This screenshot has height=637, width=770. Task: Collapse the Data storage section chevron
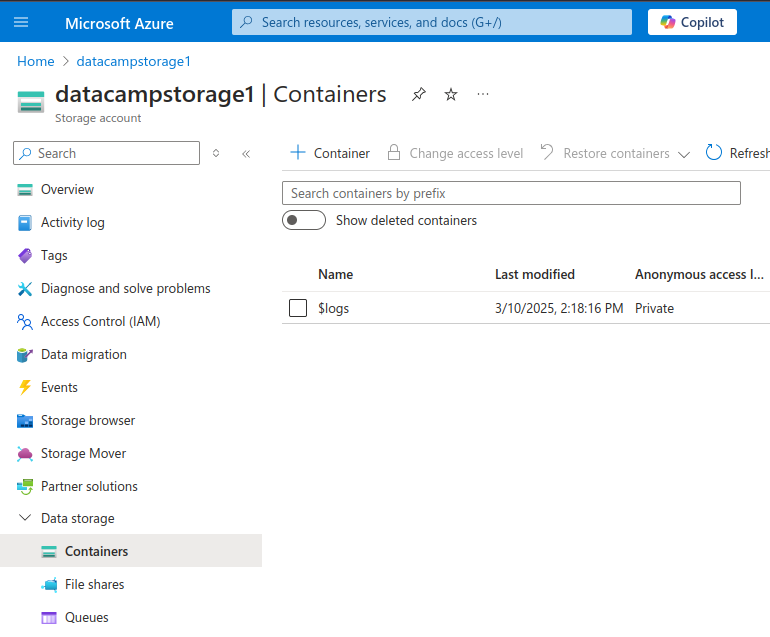coord(25,518)
